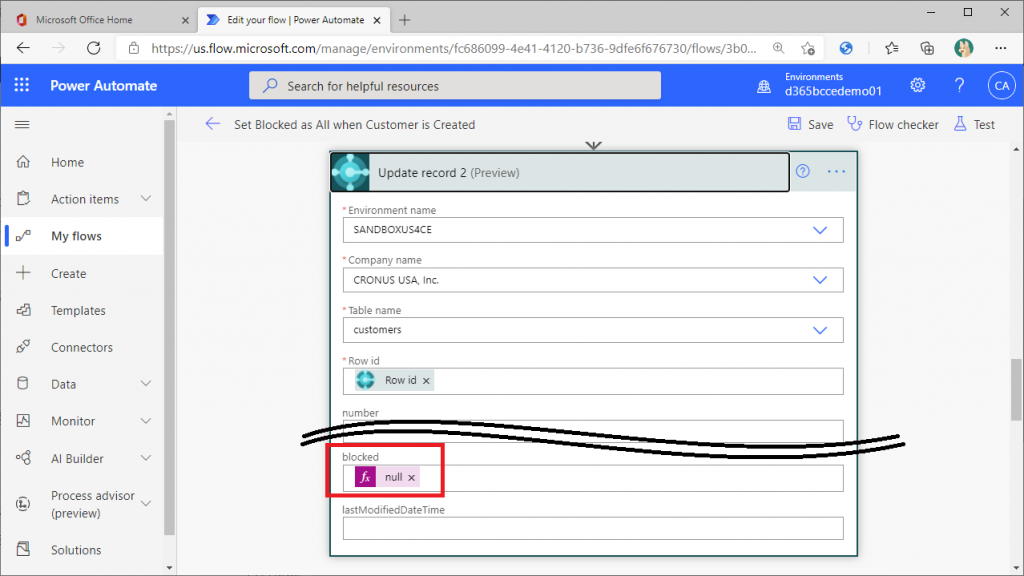Click inside the blocked field
1024x576 pixels.
point(593,478)
